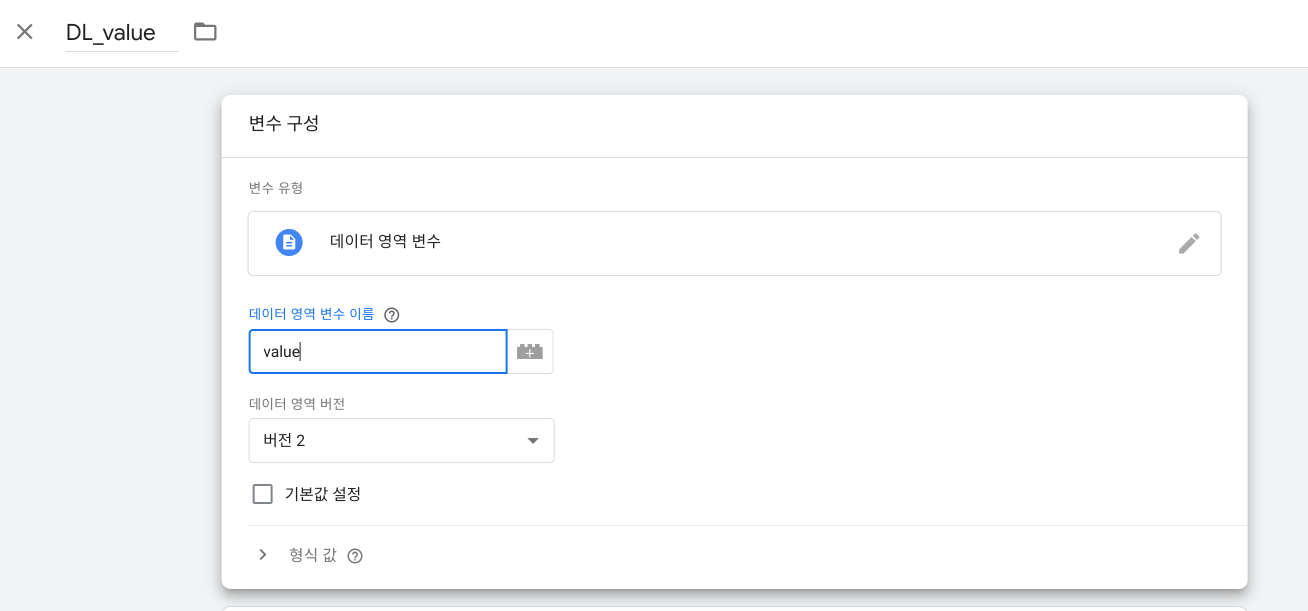Screen dimensions: 1308x611
Task: Expand 형식 값 using its chevron
Action: [x=263, y=555]
